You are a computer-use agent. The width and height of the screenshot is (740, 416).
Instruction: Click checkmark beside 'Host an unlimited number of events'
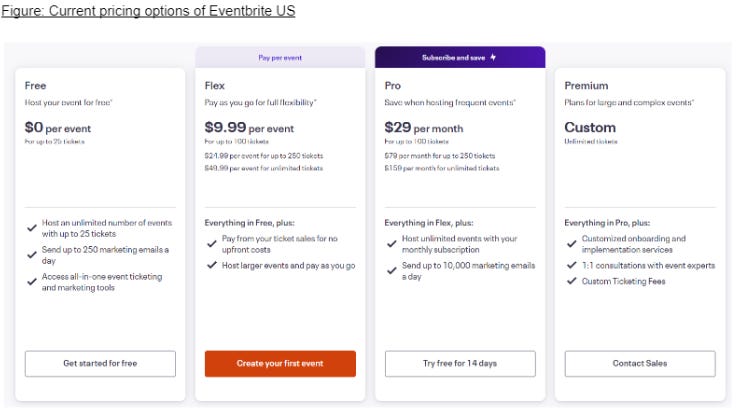[33, 227]
